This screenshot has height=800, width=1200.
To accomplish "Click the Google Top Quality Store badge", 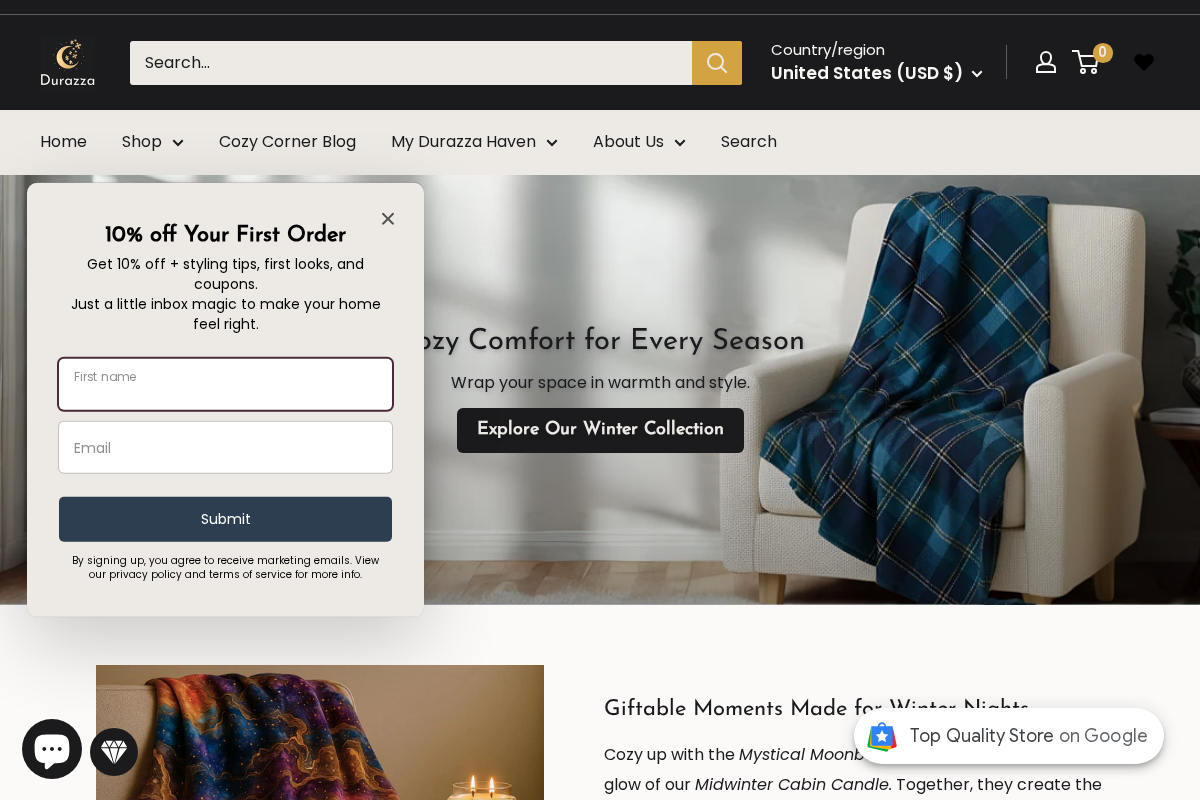I will [1009, 736].
